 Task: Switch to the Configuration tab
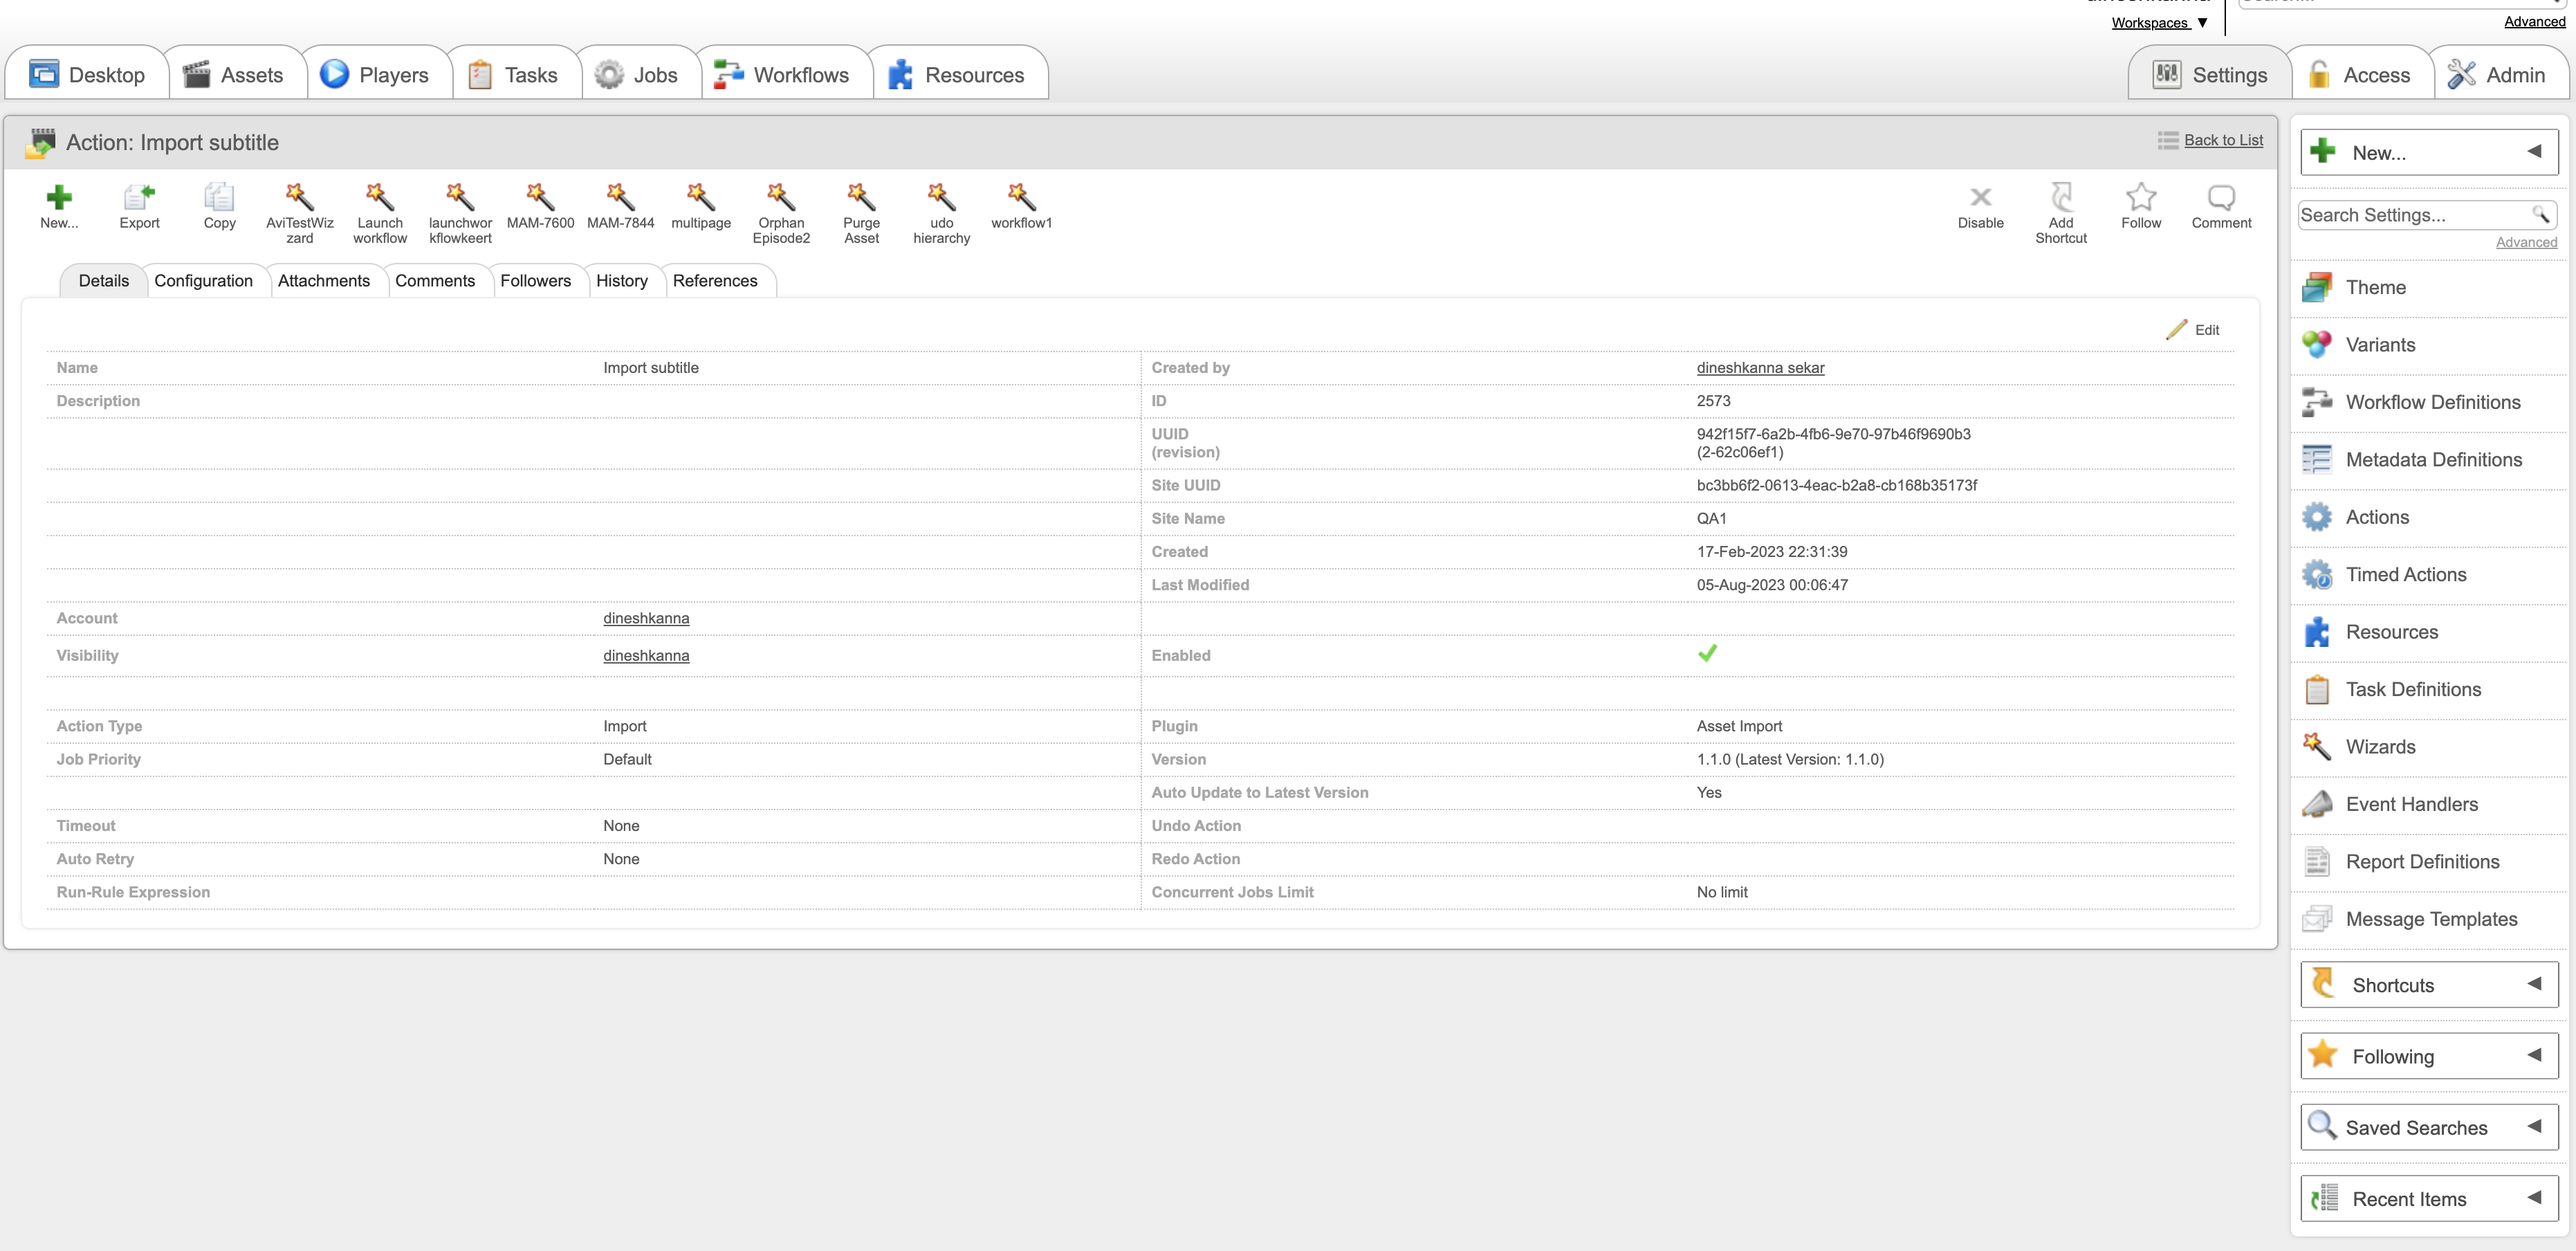tap(203, 281)
